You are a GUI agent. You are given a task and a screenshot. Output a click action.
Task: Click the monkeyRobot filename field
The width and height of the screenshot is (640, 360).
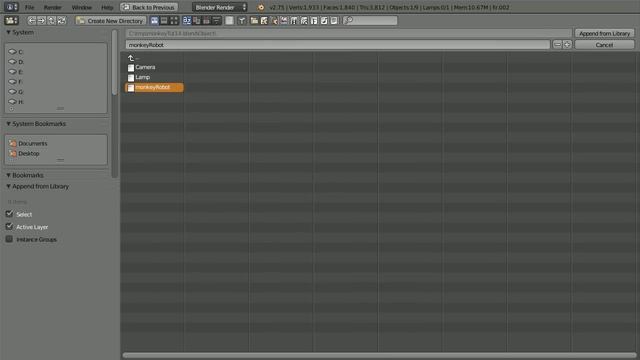[x=338, y=45]
